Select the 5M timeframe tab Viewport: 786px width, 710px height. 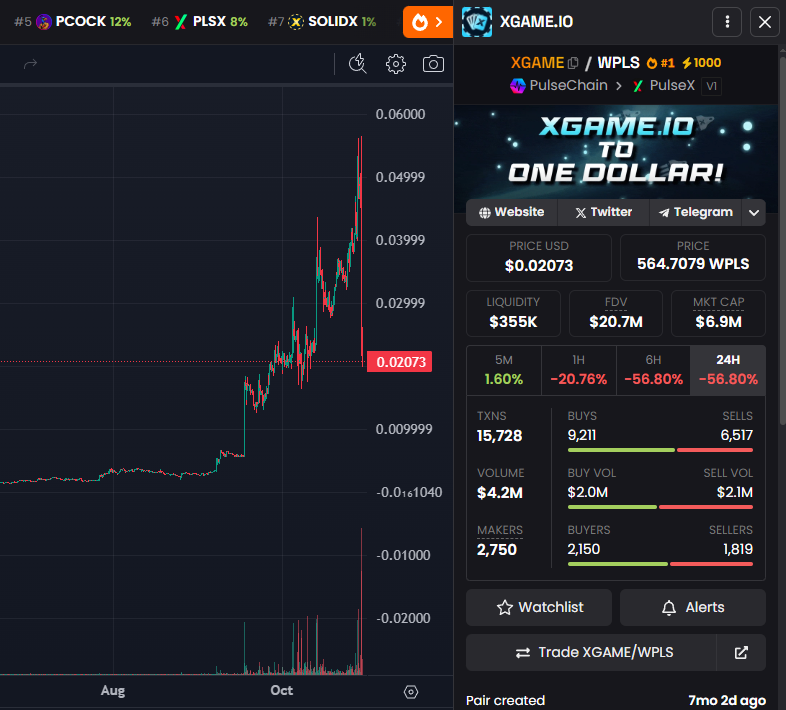click(504, 370)
